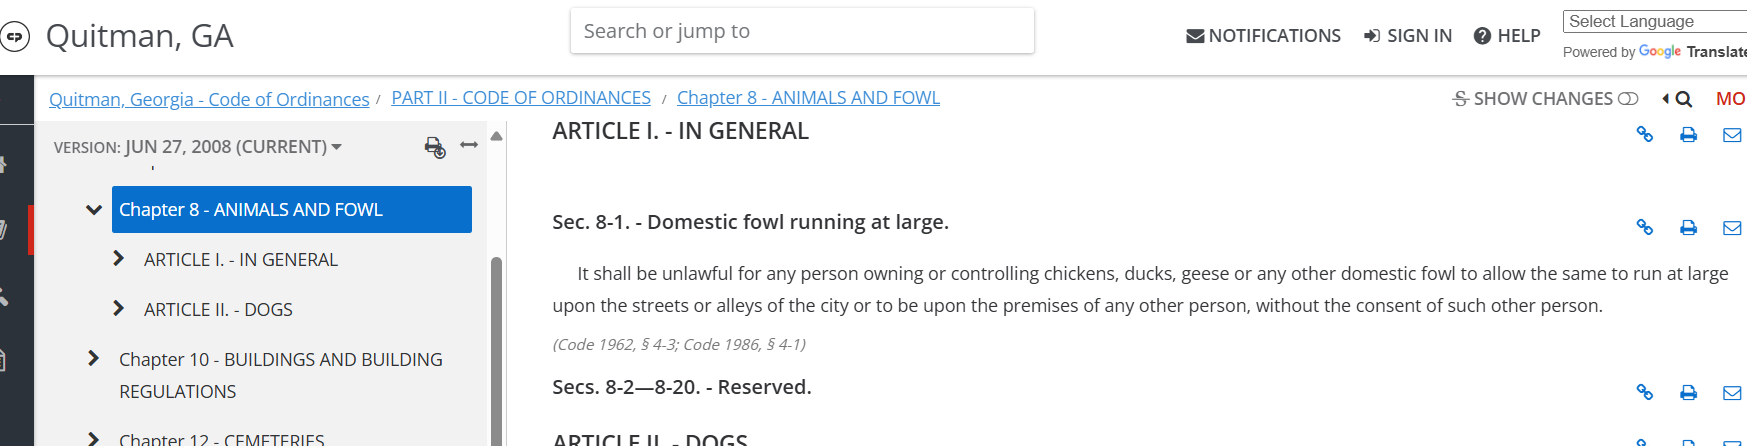
Task: Open Notifications in the top menu
Action: (x=1263, y=36)
